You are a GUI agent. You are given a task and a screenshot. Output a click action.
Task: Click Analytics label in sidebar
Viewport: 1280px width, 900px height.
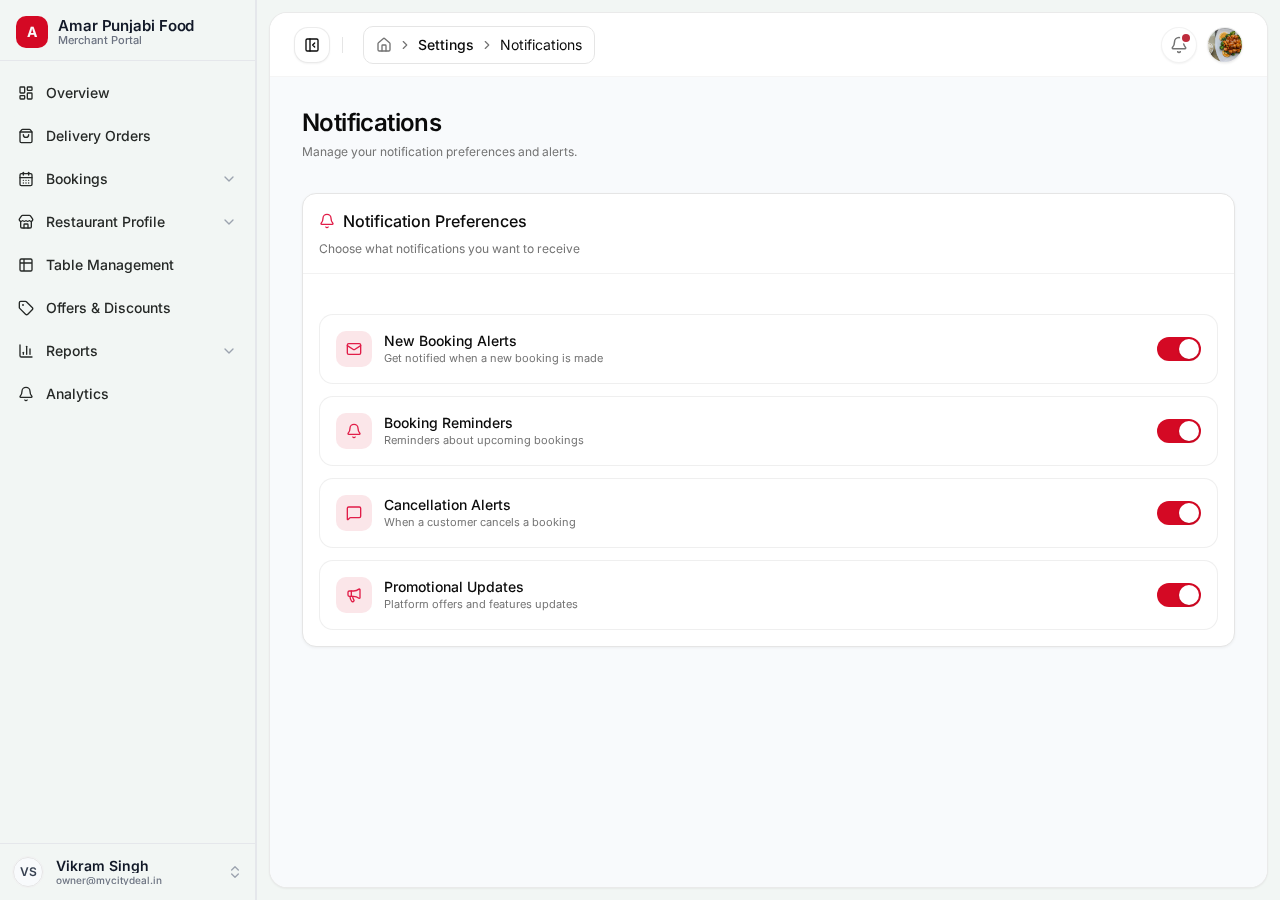point(77,394)
